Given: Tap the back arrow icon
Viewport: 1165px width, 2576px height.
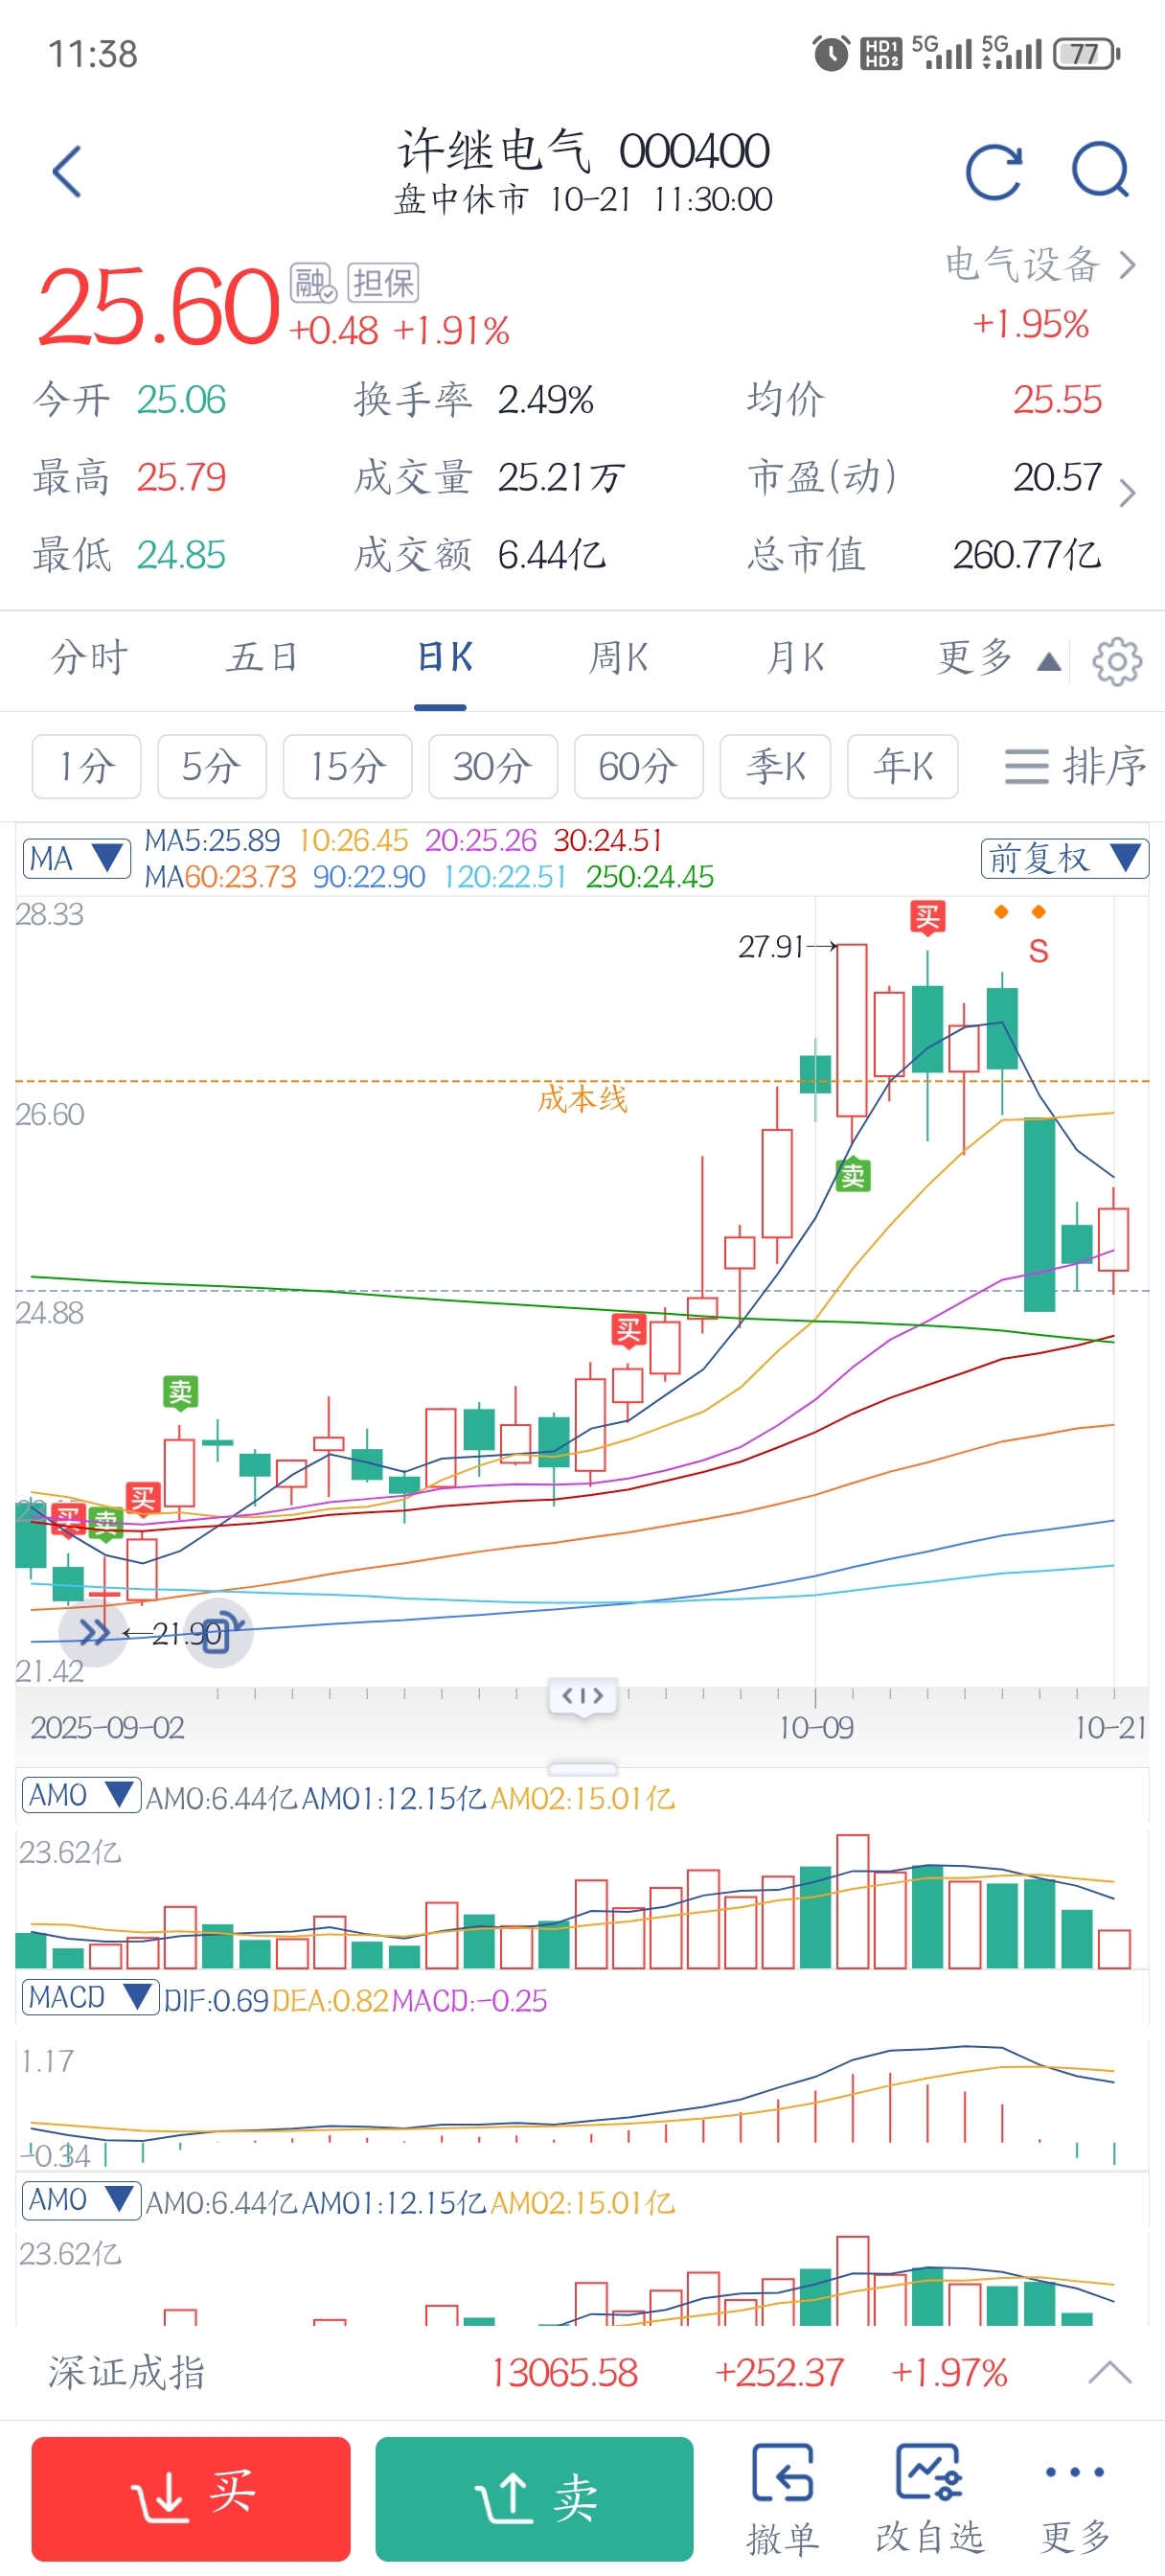Looking at the screenshot, I should (x=67, y=172).
